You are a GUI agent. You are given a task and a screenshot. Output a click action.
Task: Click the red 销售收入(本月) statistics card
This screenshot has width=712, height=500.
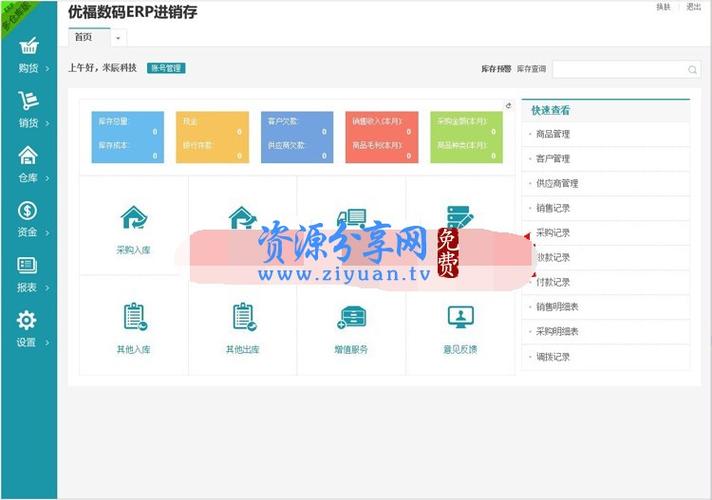(x=382, y=137)
